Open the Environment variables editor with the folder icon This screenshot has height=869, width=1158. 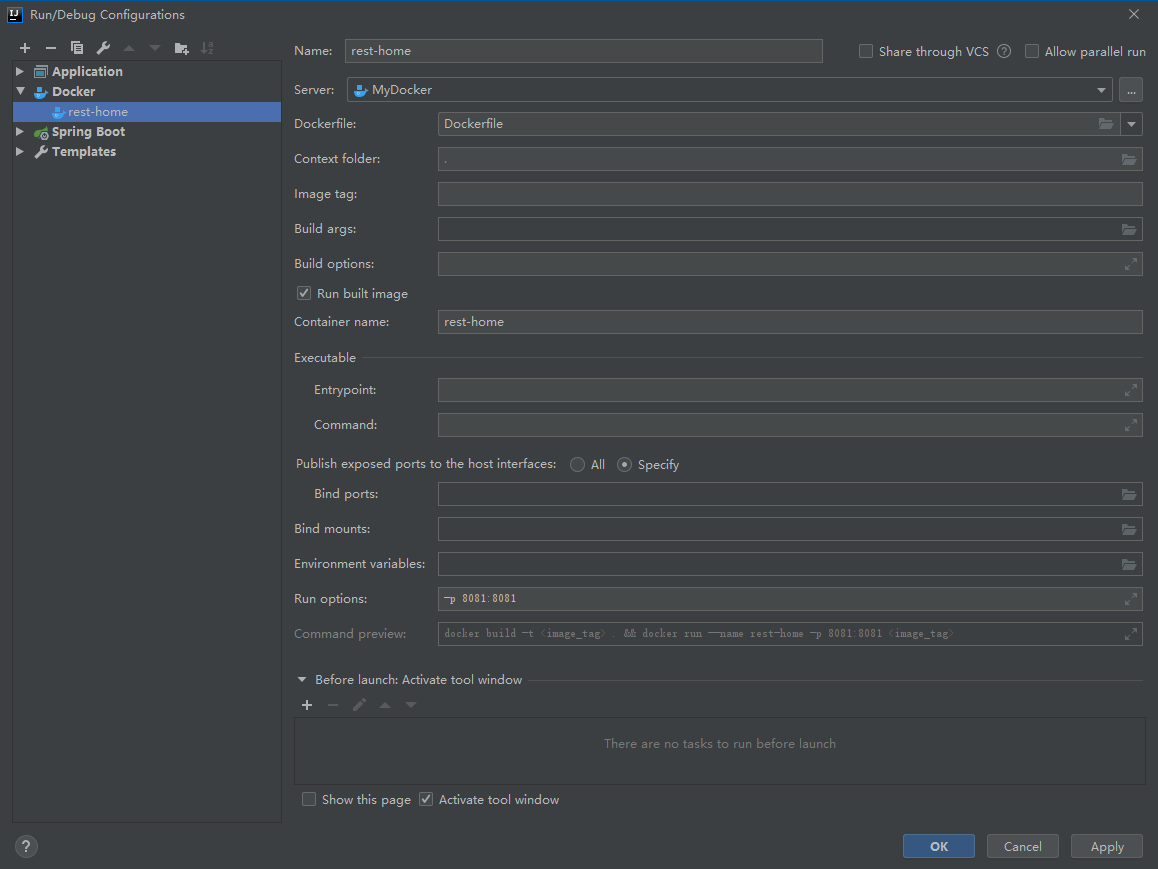tap(1129, 565)
